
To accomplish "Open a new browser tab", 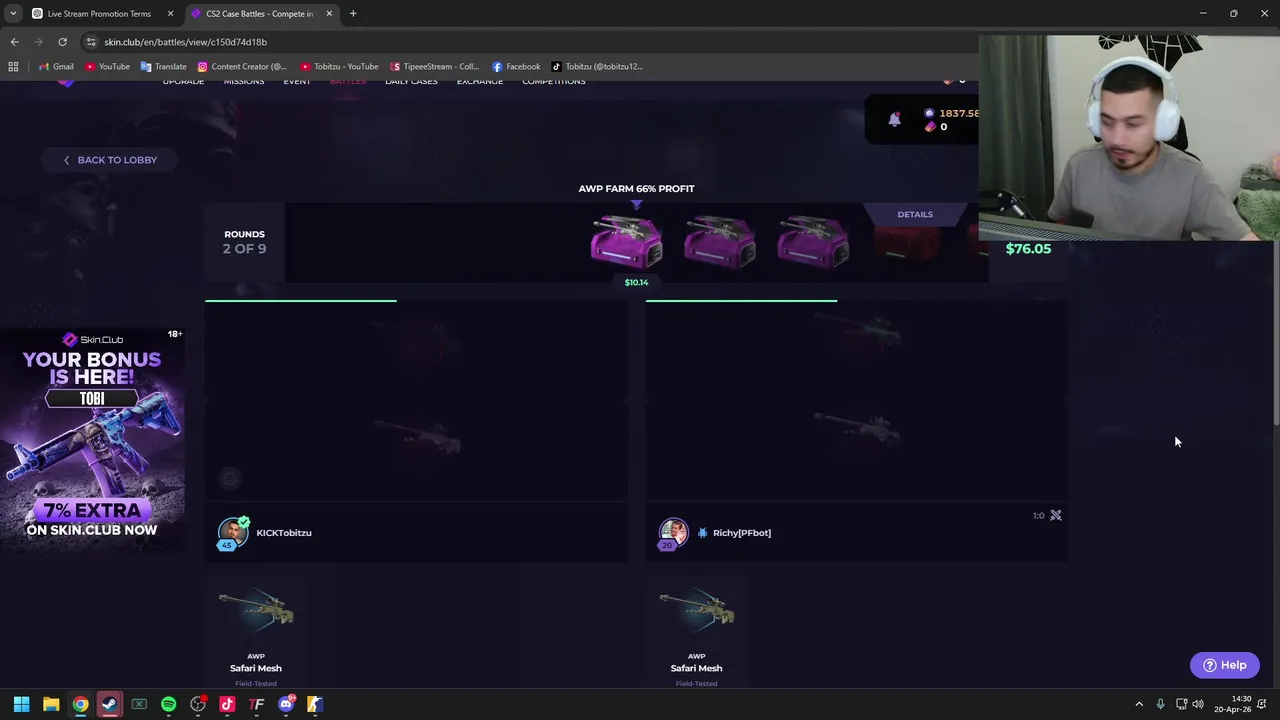I will [x=353, y=13].
